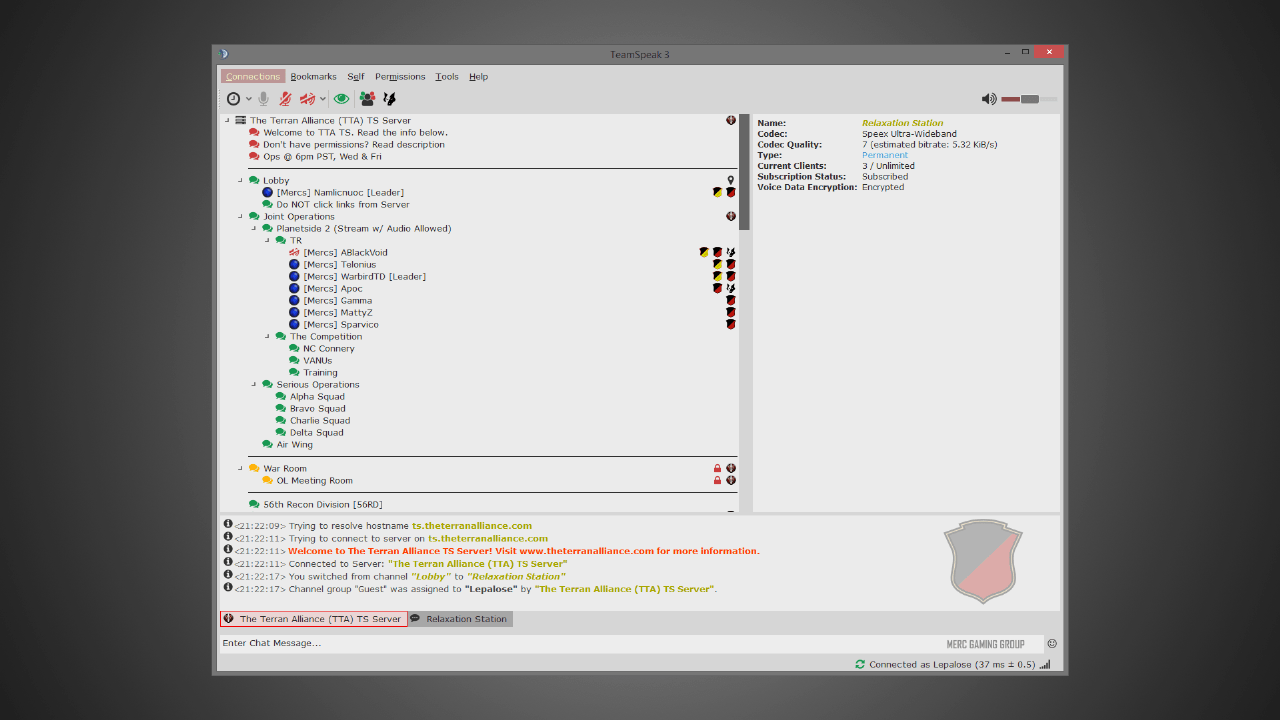Collapse the Serious Operations channel
This screenshot has height=720, width=1280.
254,384
